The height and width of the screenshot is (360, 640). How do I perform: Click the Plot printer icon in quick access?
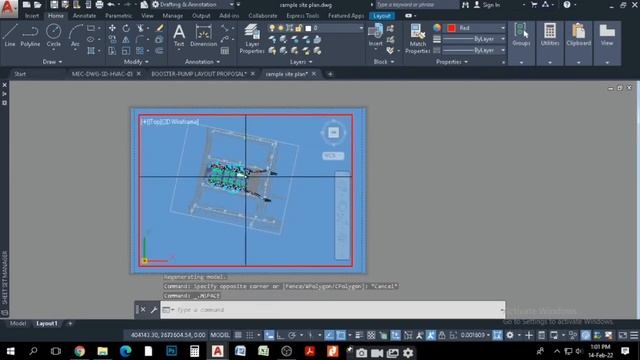[99, 4]
